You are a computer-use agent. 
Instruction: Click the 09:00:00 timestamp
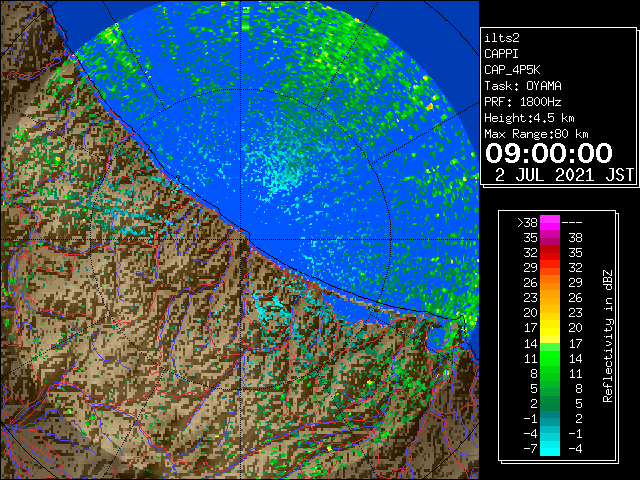tap(549, 153)
